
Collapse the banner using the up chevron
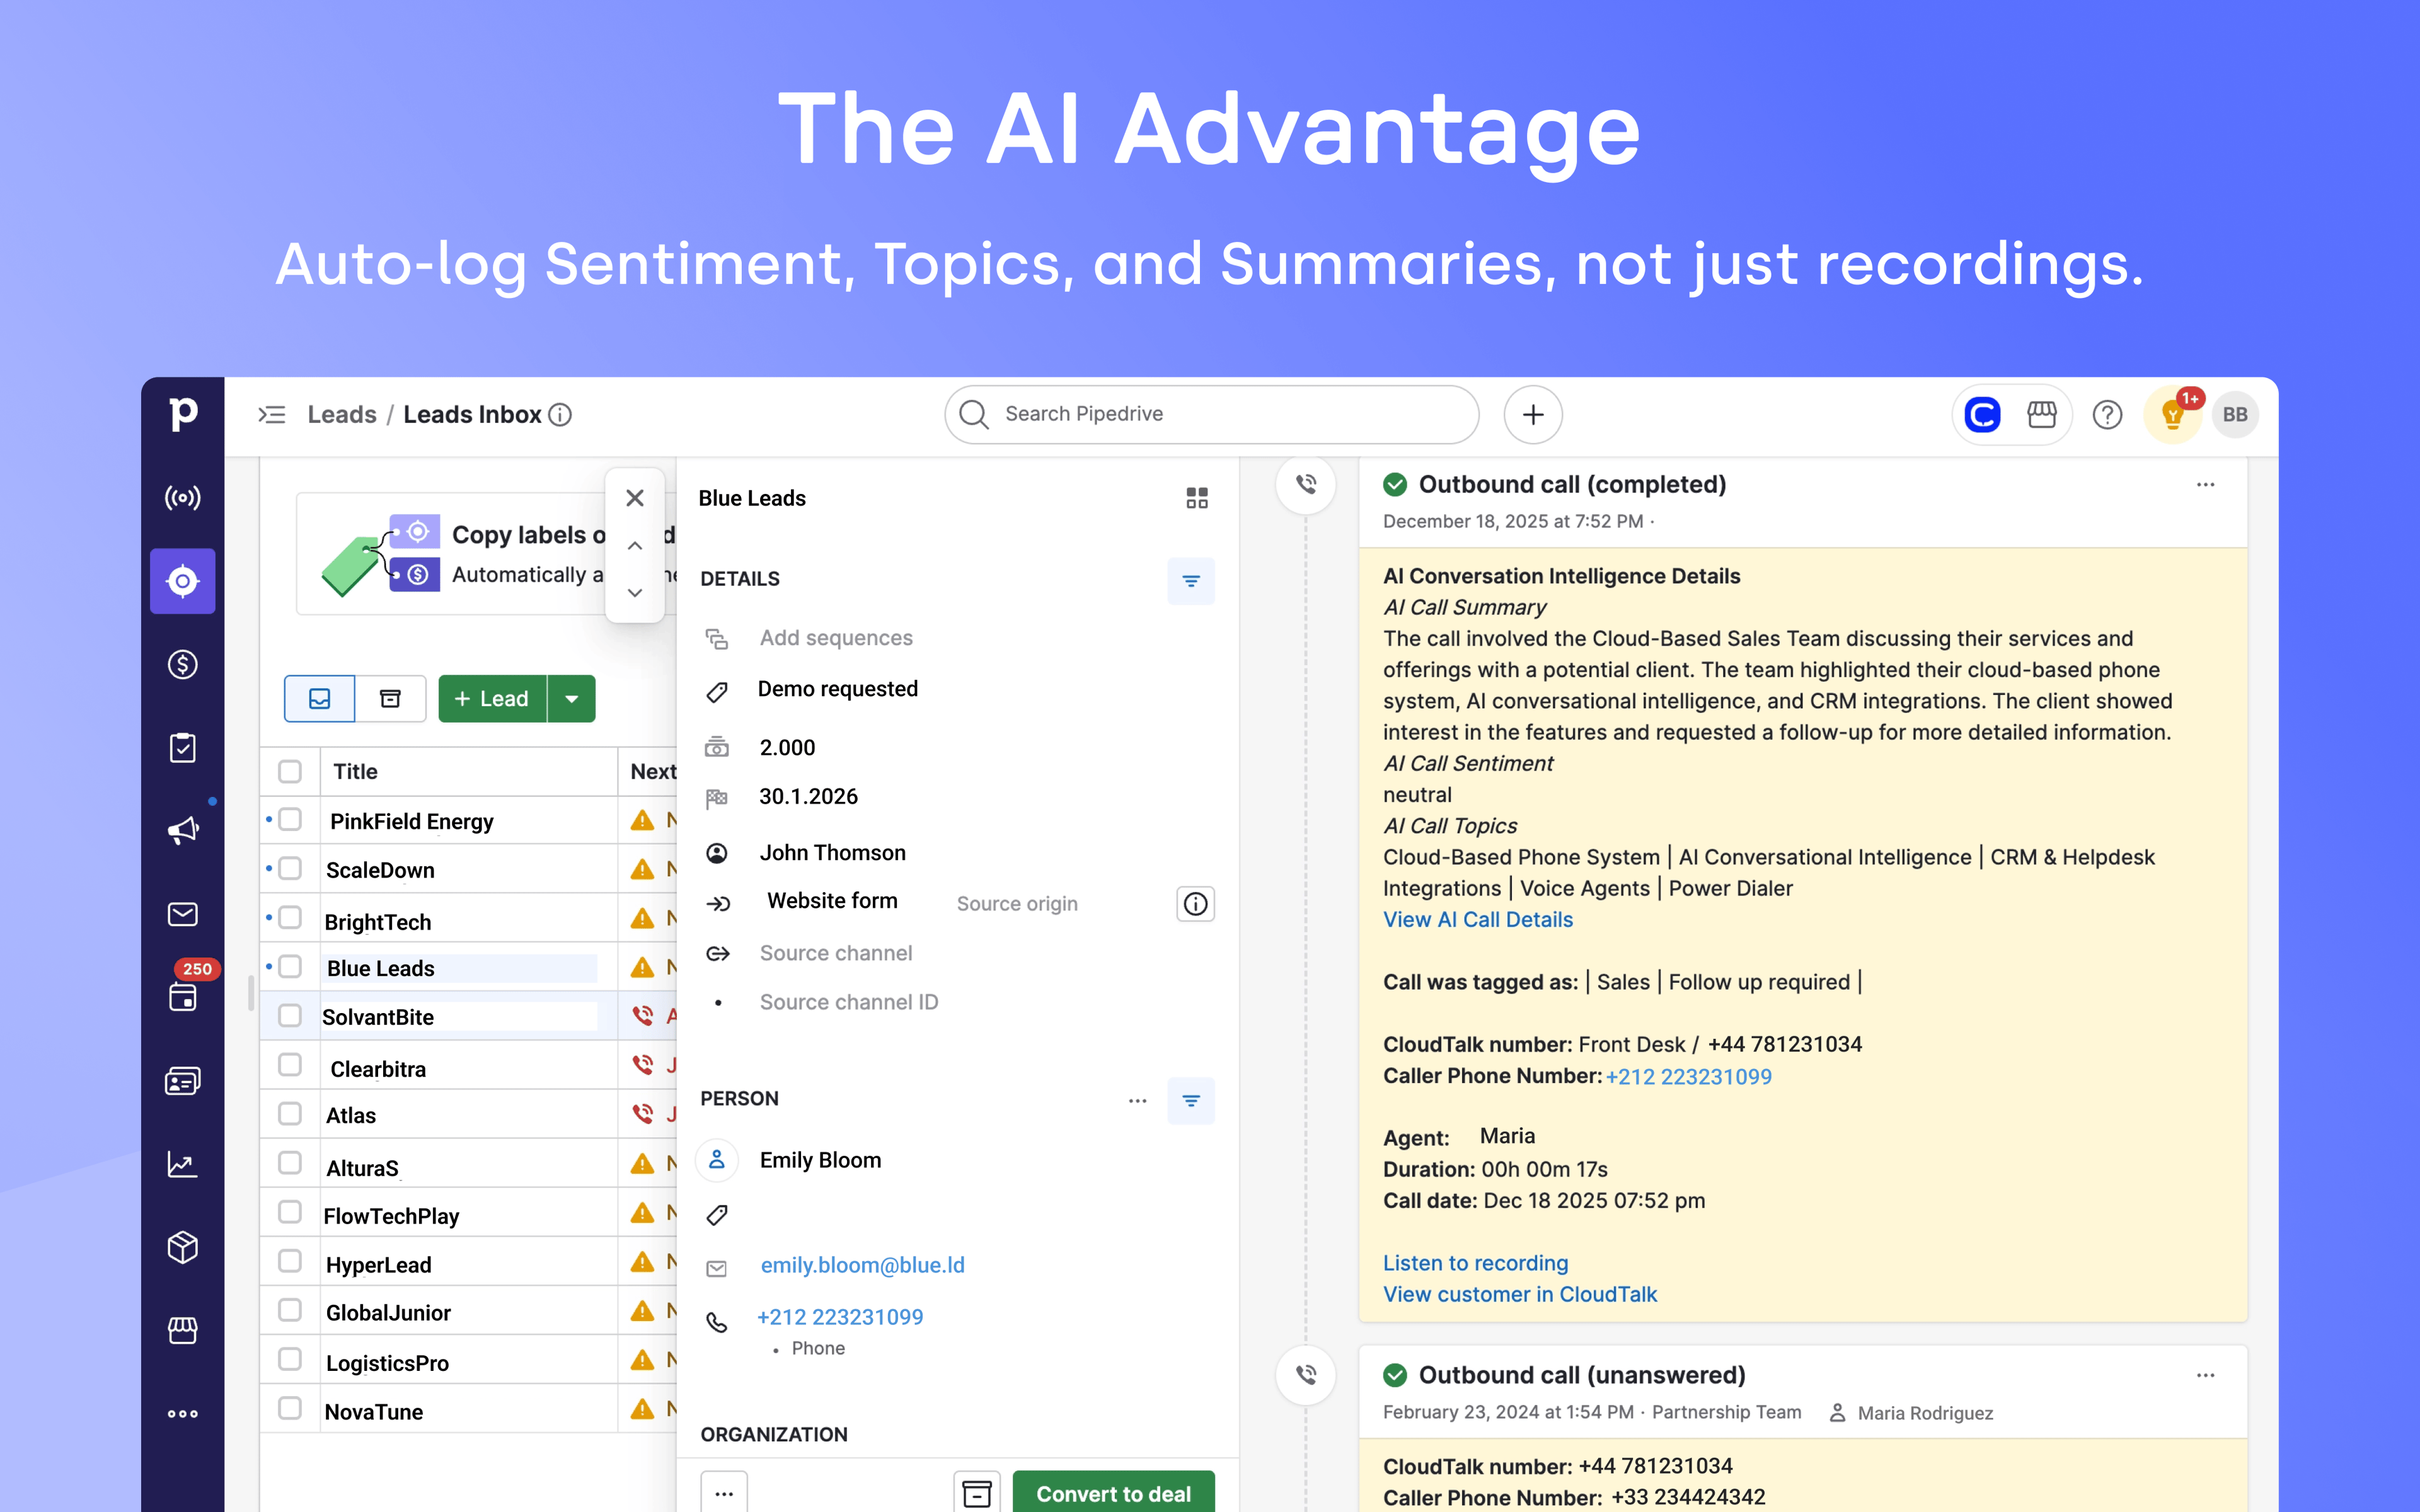coord(635,545)
